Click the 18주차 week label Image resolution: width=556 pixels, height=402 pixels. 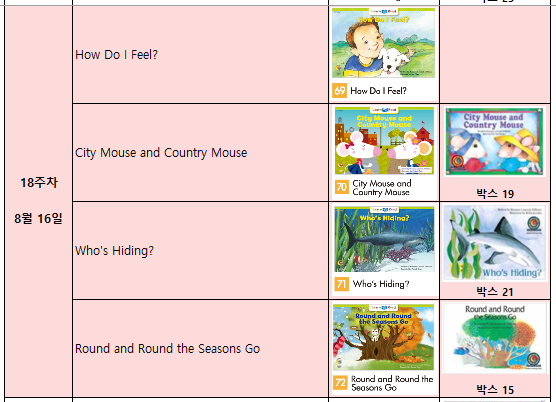39,183
